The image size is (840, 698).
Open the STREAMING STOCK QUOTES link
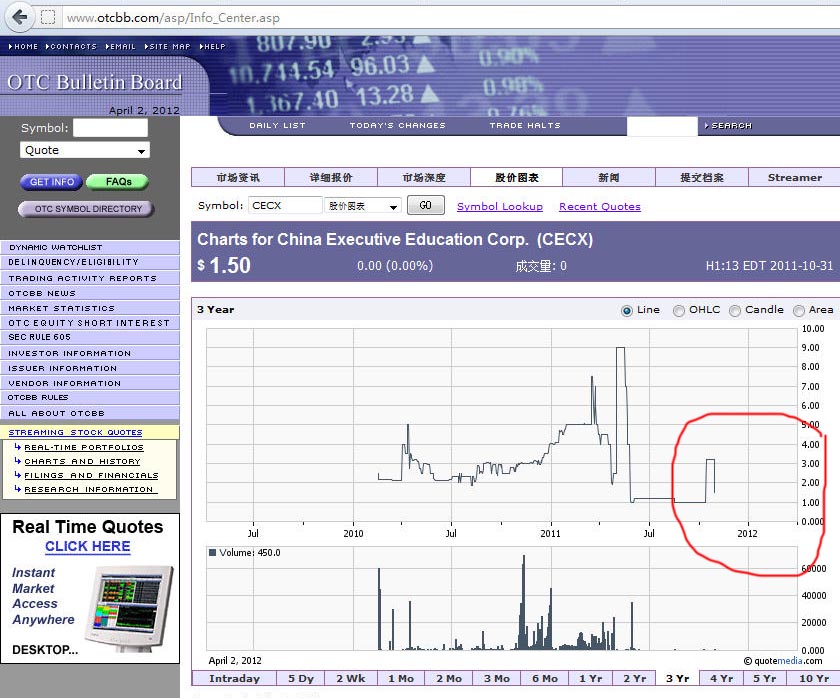coord(76,432)
